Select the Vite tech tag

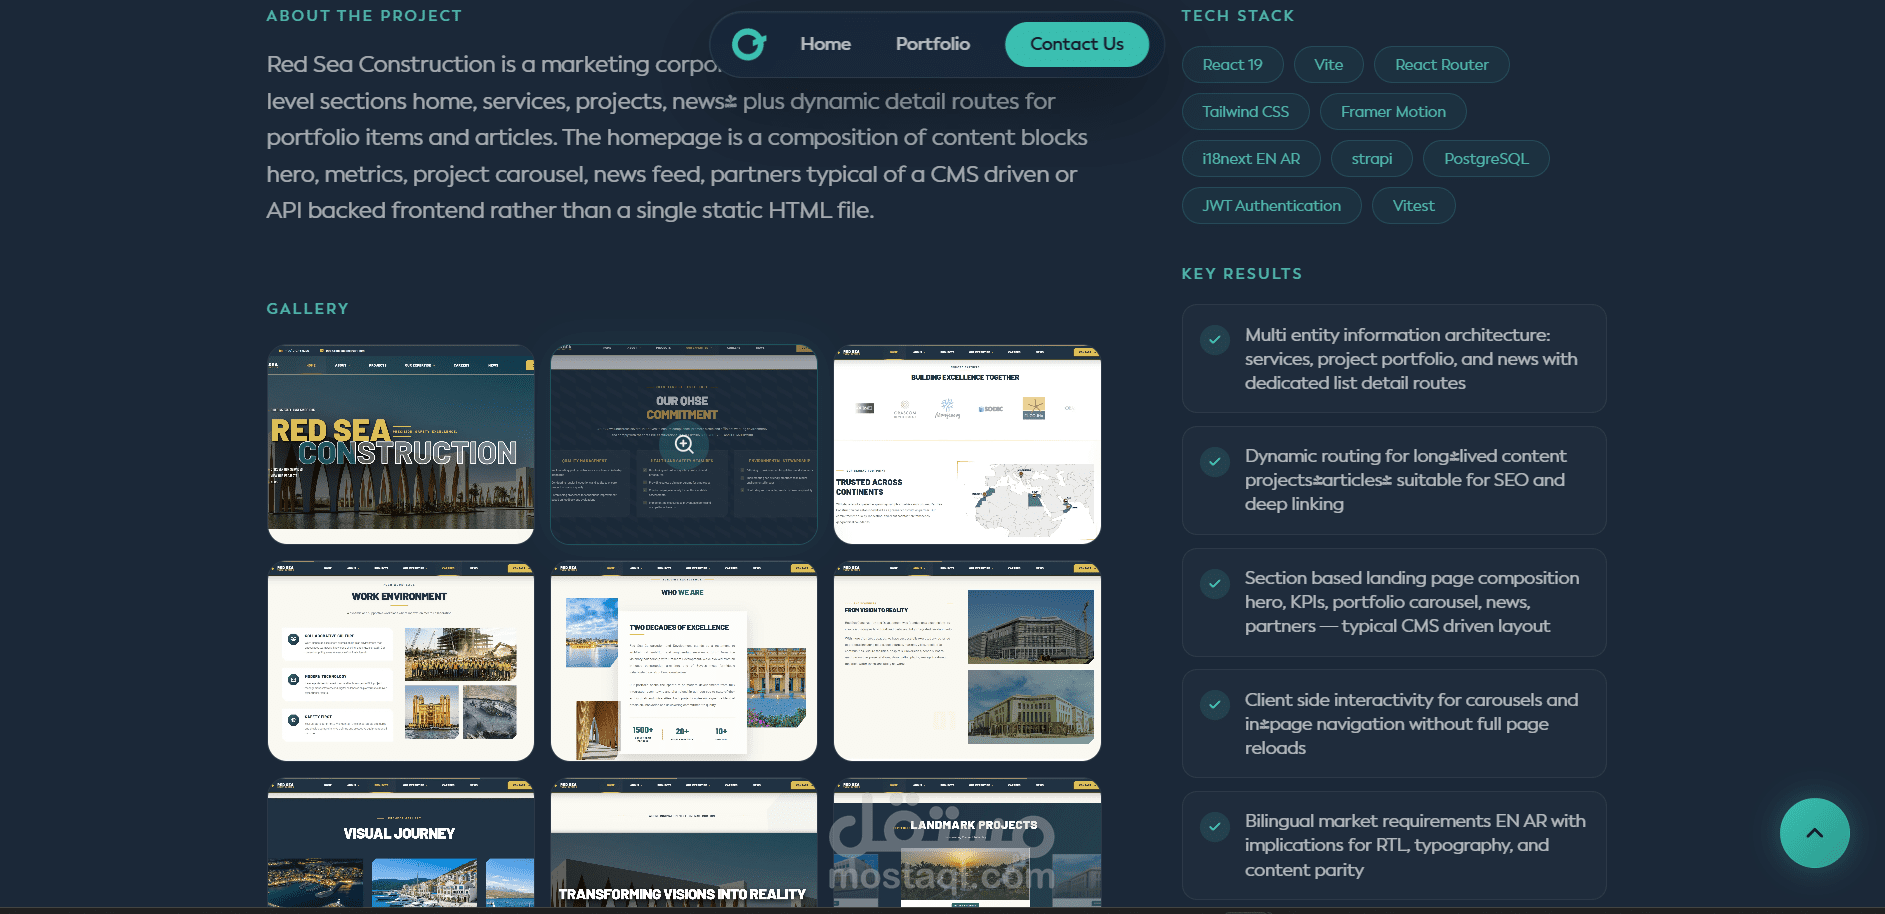(1328, 65)
